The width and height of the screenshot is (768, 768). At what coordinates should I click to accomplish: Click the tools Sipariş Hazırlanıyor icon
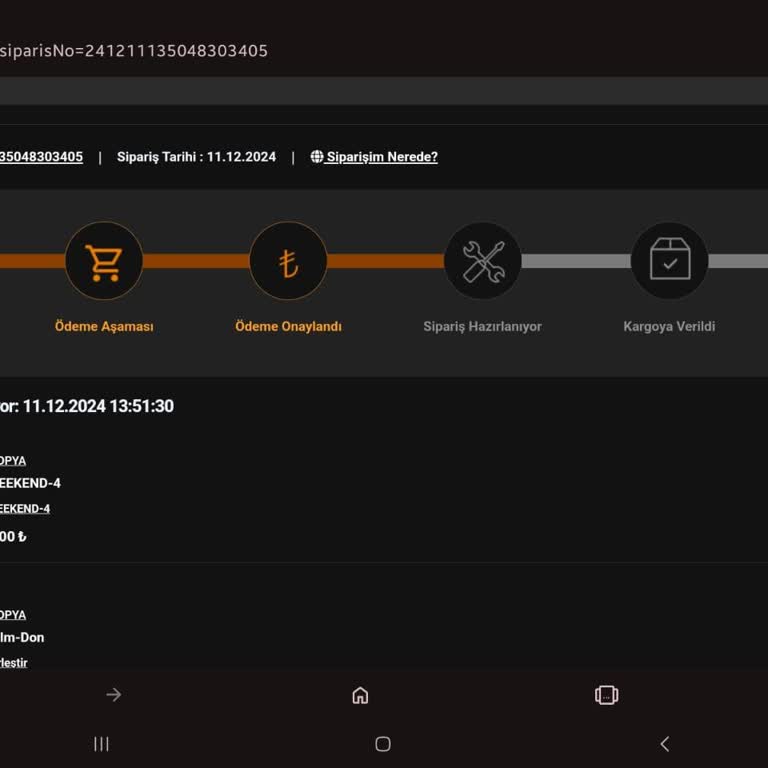[483, 261]
